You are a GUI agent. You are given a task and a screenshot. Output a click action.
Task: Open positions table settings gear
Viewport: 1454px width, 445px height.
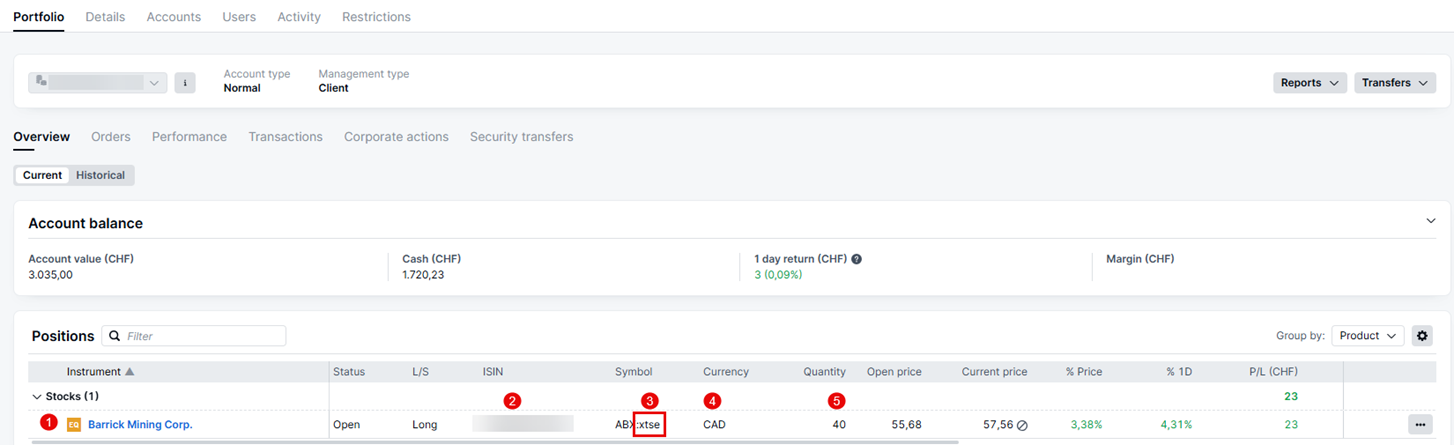coord(1422,336)
